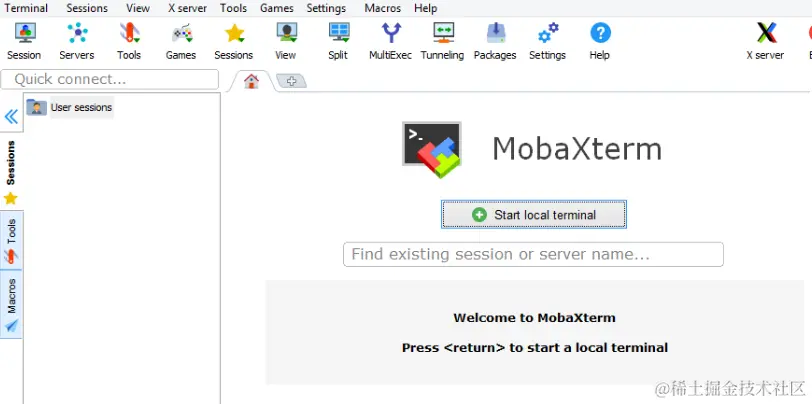Switch to the Tools side tab
Viewport: 812px width, 404px height.
coord(11,240)
